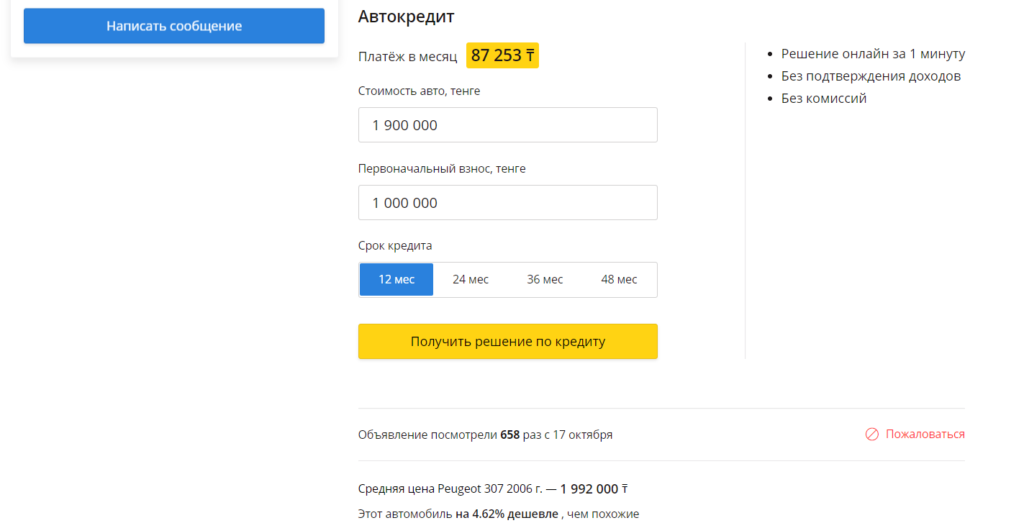
Task: Click the 87 253 ₸ monthly payment badge
Action: tap(502, 56)
